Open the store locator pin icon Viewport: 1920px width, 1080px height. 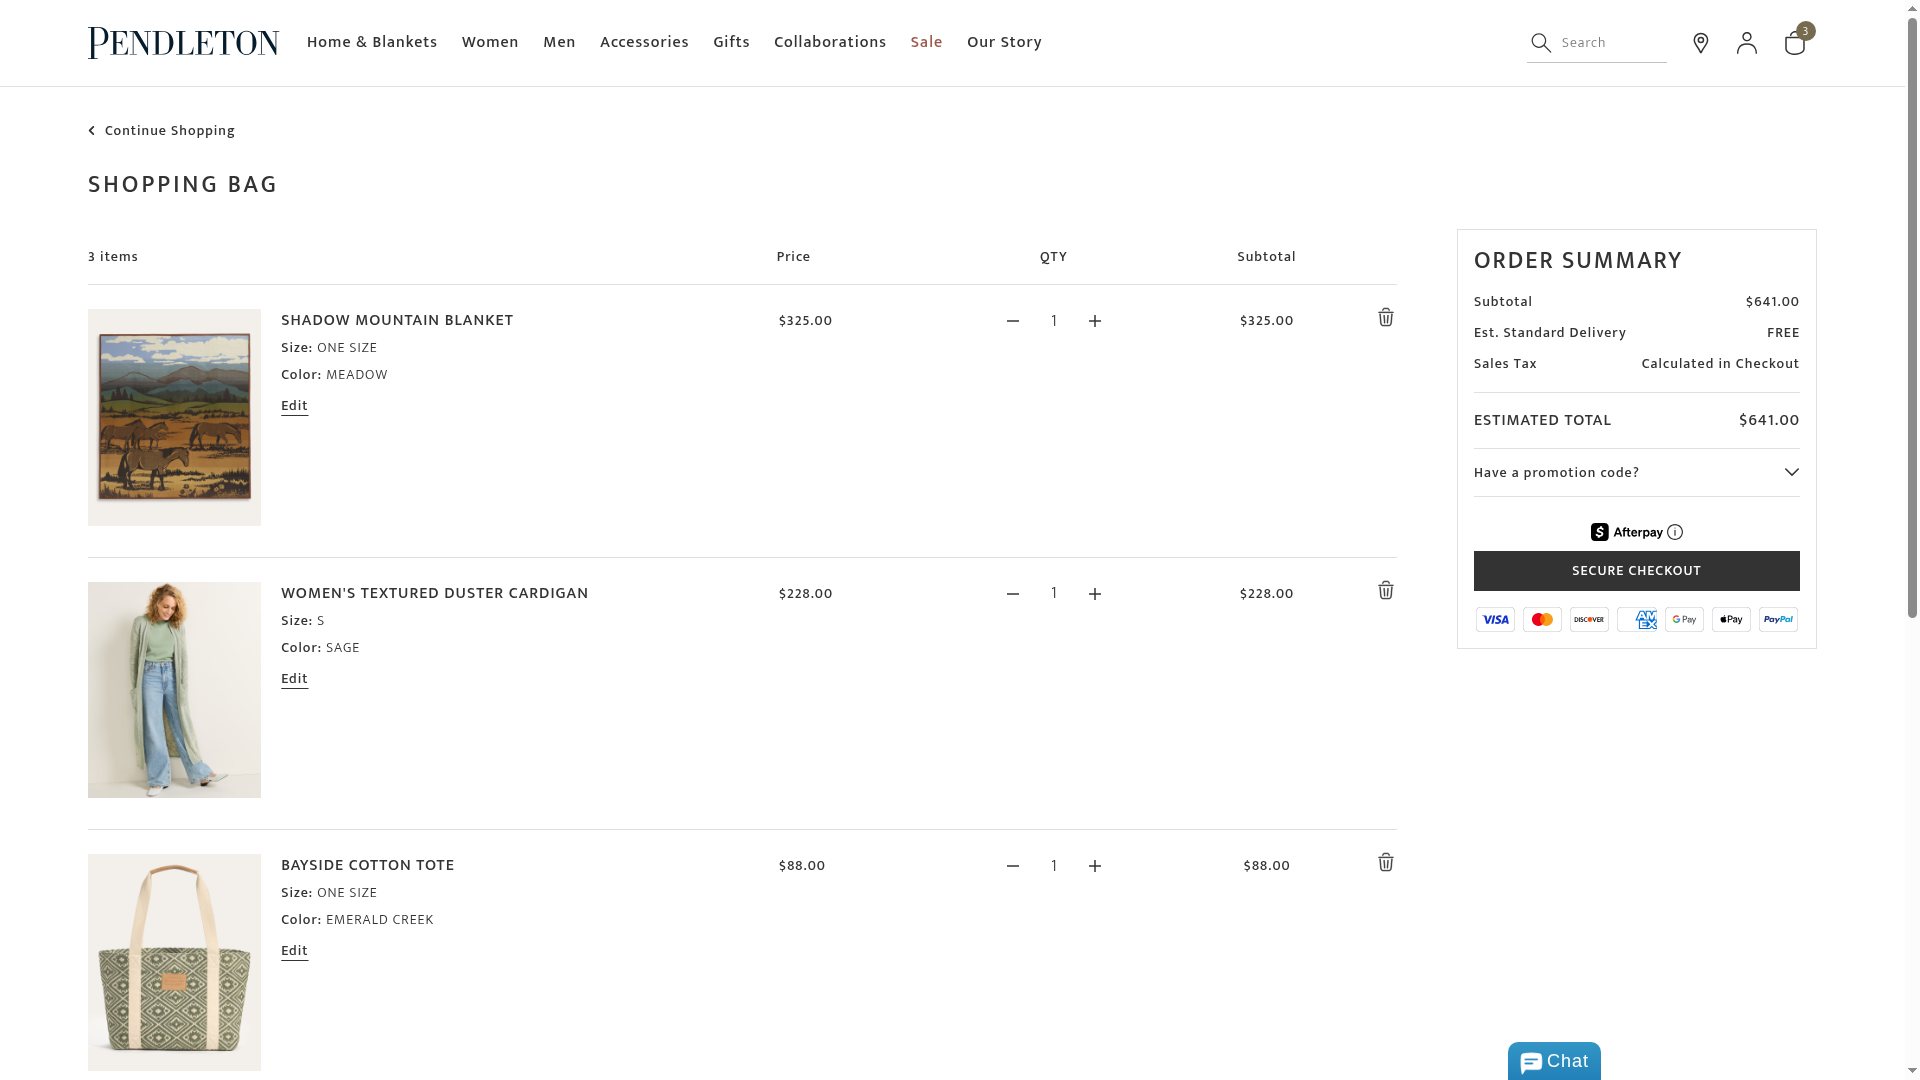tap(1700, 43)
